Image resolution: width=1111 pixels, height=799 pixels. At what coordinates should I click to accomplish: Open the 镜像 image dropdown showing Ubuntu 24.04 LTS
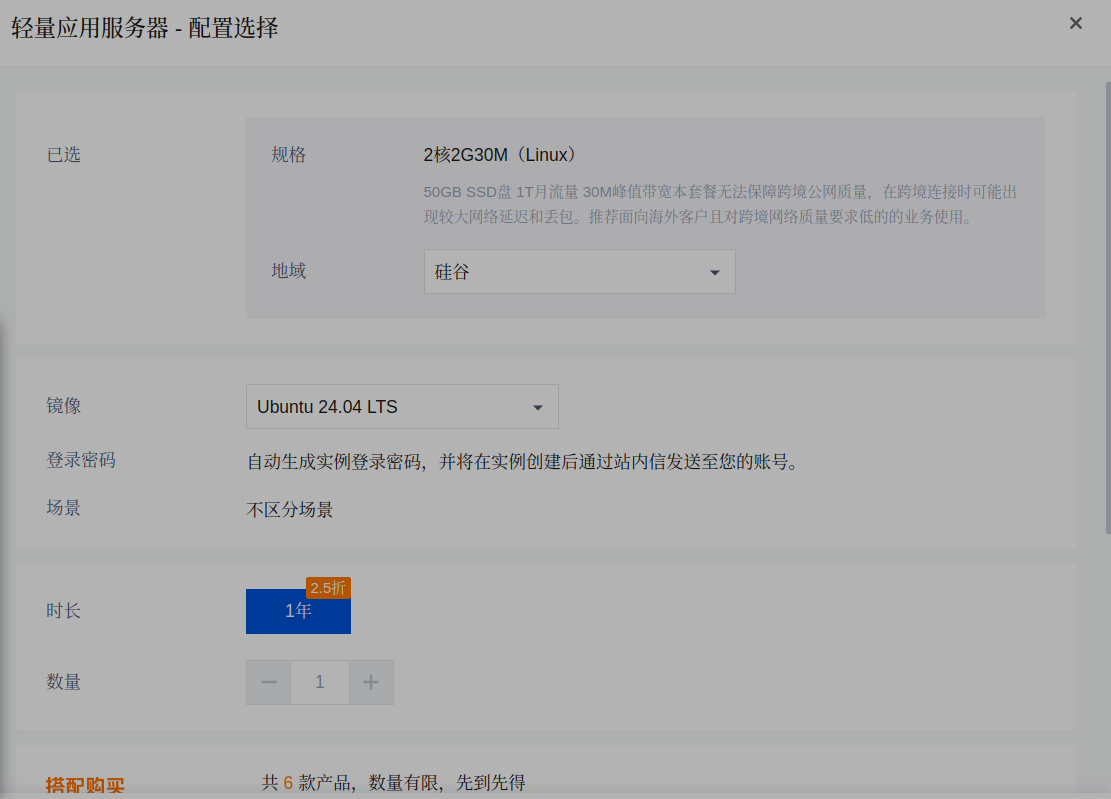(401, 406)
